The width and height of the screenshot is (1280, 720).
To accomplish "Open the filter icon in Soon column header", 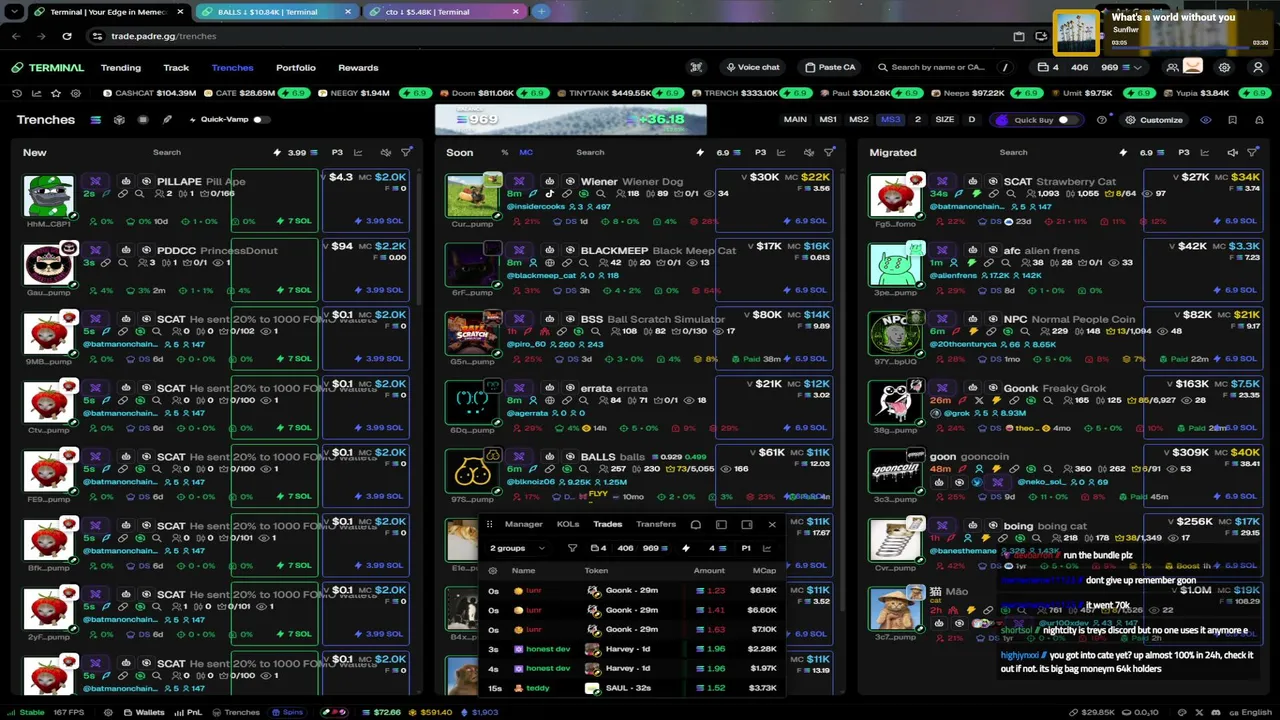I will tap(829, 153).
